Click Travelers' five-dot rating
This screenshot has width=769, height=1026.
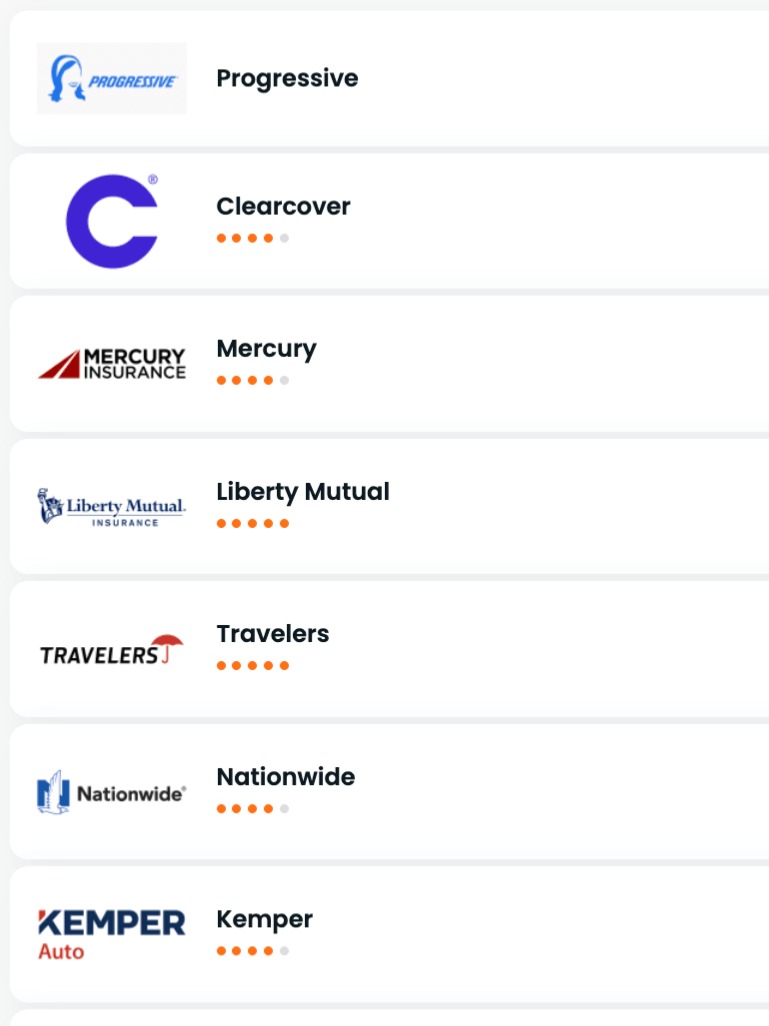click(253, 666)
